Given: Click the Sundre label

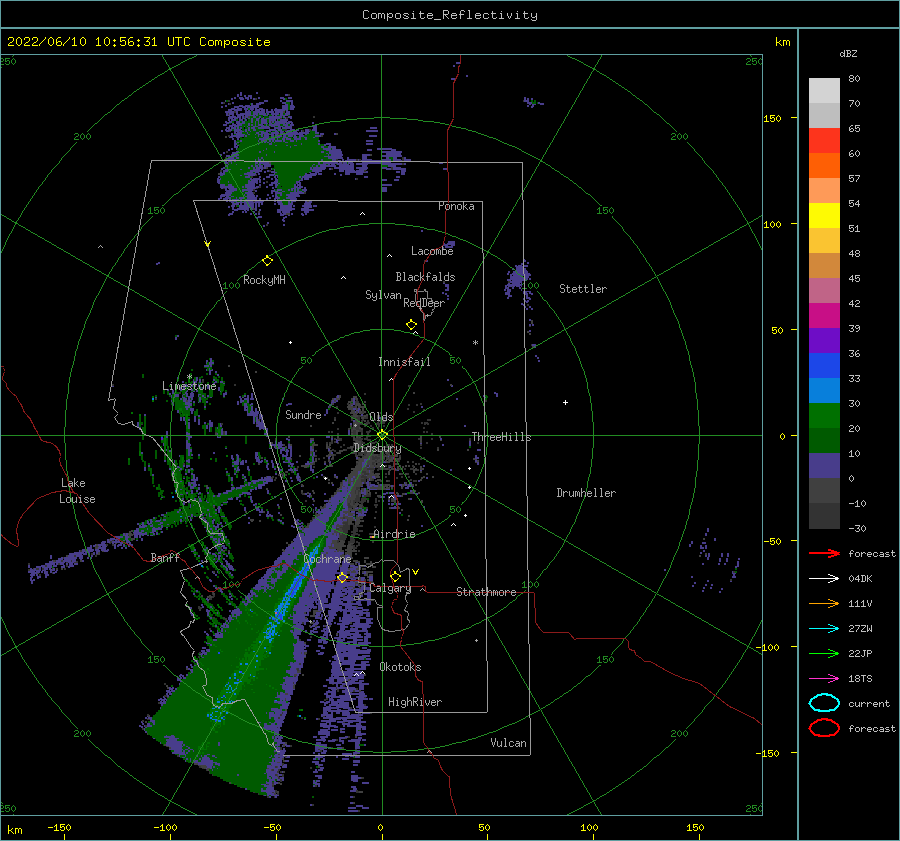Looking at the screenshot, I should [303, 414].
